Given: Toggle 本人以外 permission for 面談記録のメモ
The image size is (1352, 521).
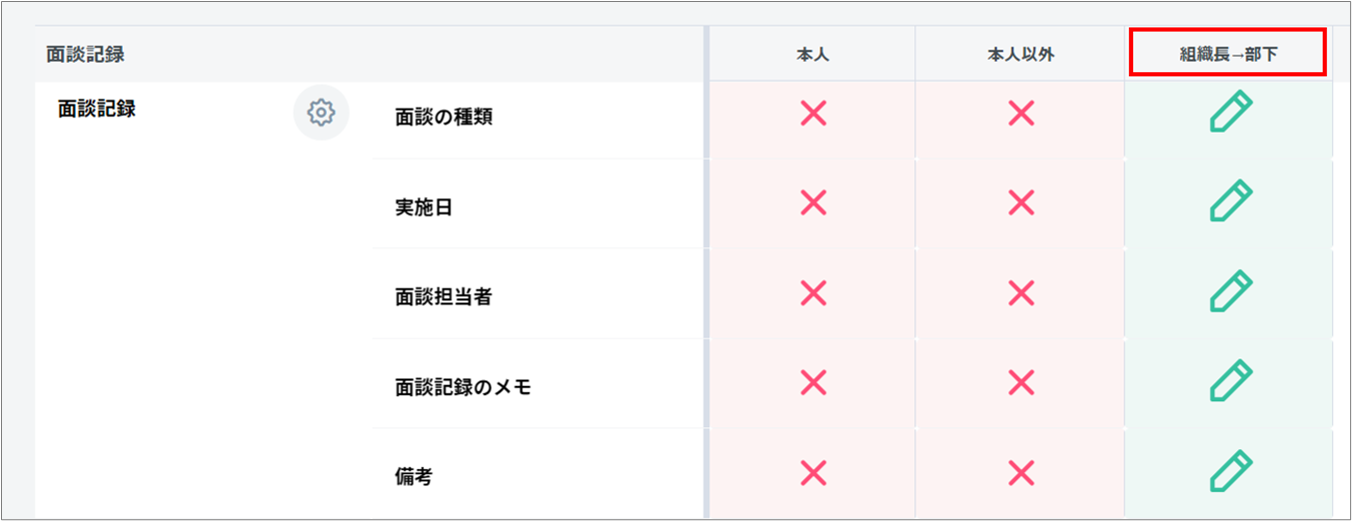Looking at the screenshot, I should pos(1020,382).
